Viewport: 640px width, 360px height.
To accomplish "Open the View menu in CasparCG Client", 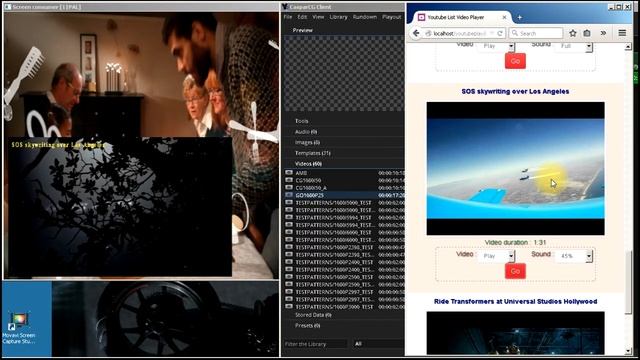I will pos(318,17).
